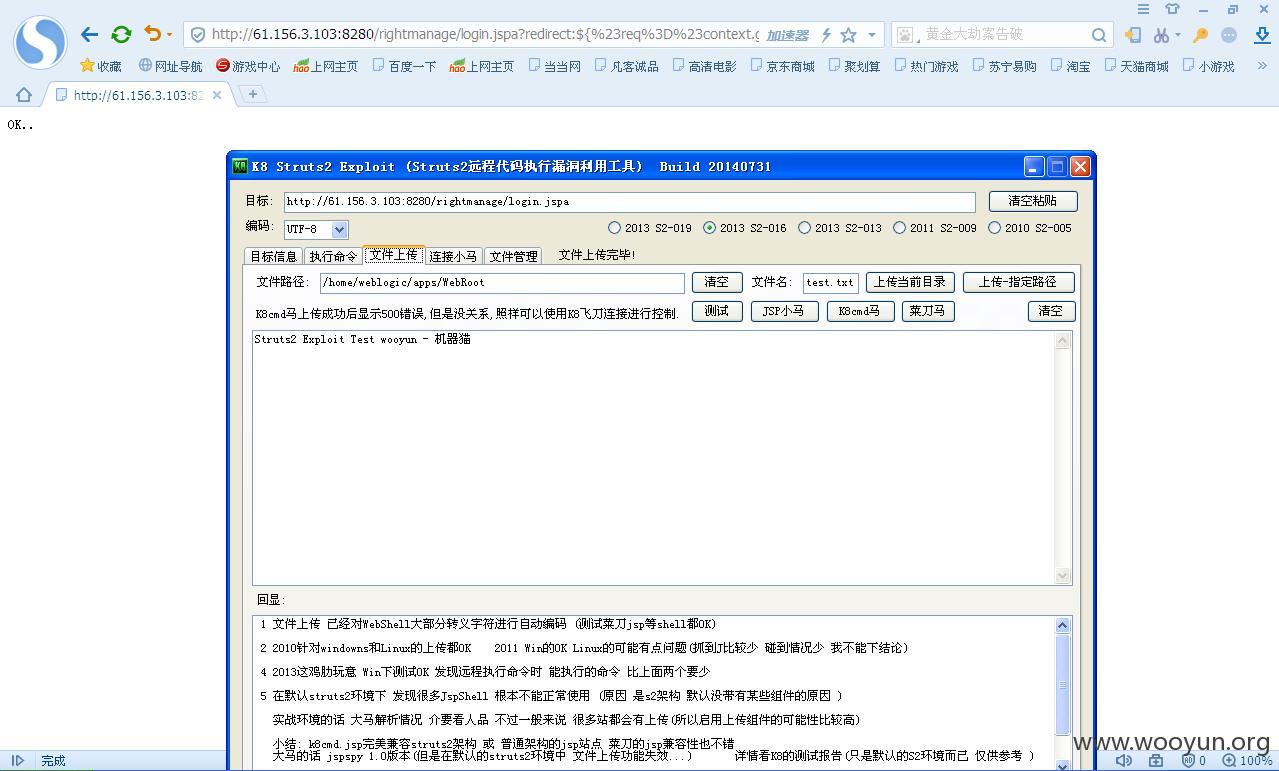Click the 上传当前目录 button
The image size is (1279, 771).
click(x=910, y=282)
